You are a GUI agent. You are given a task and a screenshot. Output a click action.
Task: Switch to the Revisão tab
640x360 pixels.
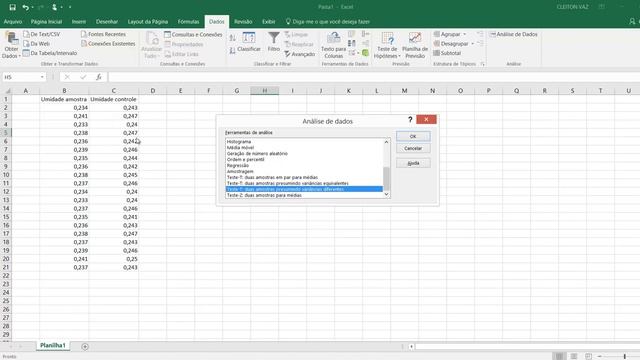pos(243,22)
